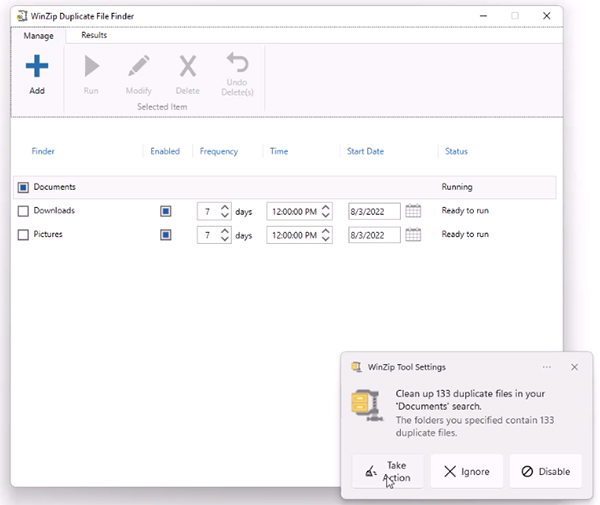The height and width of the screenshot is (505, 600).
Task: Click the Undo Delete(s) arrow icon
Action: tap(237, 64)
